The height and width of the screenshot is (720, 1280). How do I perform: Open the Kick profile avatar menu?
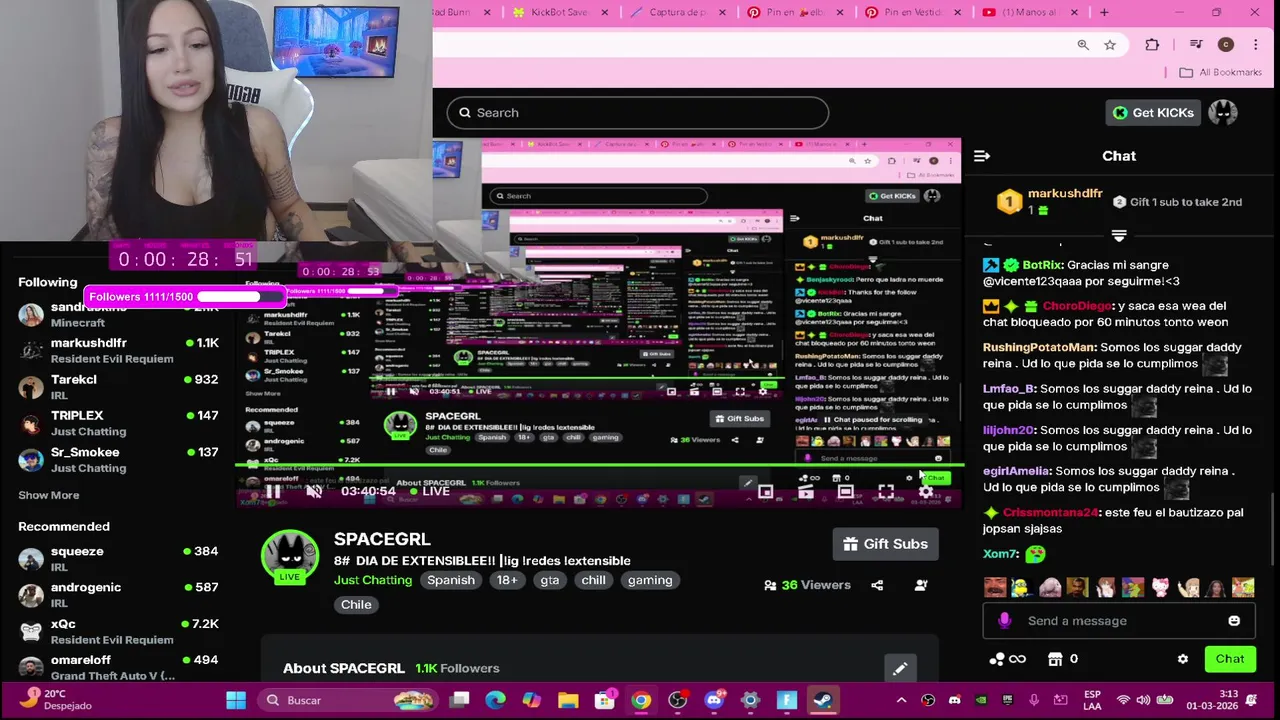1223,113
